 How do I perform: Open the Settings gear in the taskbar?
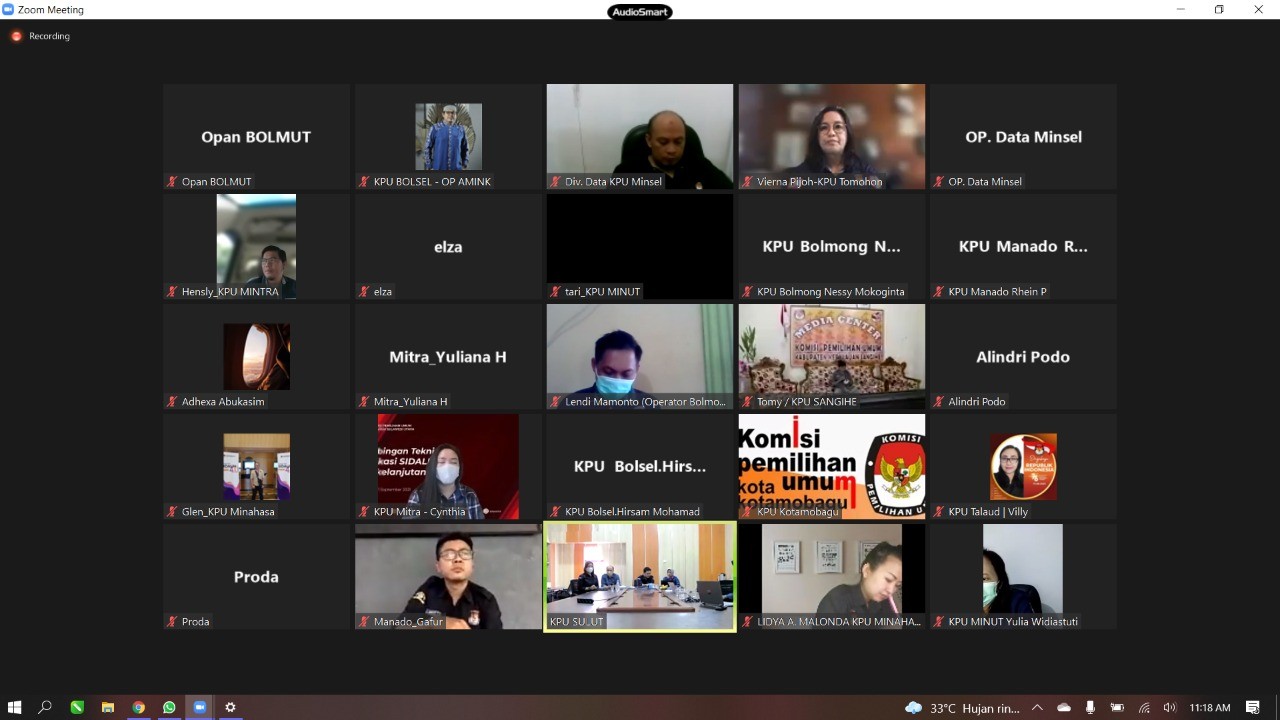230,707
